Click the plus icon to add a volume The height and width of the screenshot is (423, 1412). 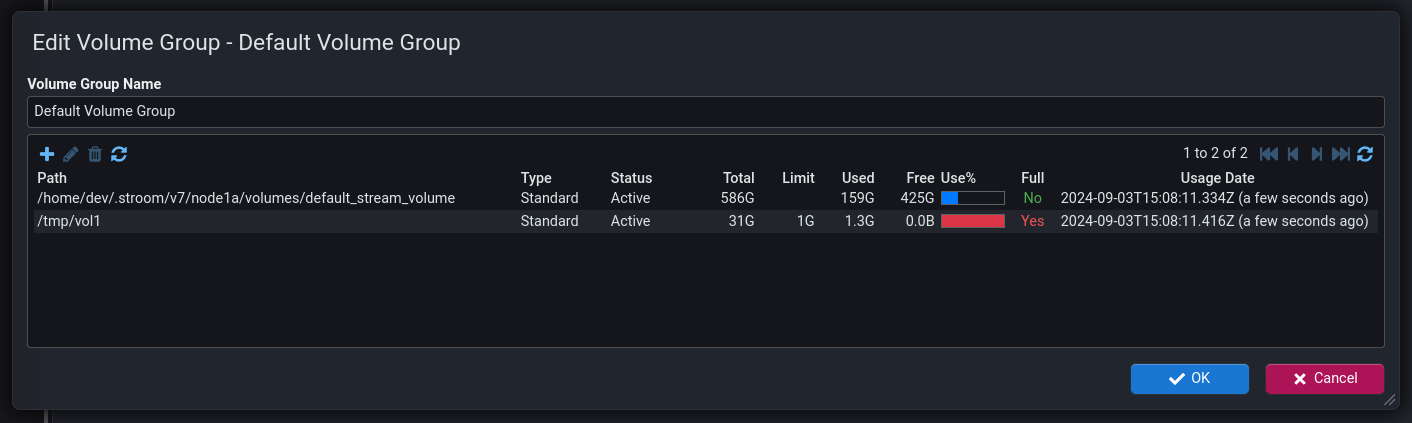(47, 154)
